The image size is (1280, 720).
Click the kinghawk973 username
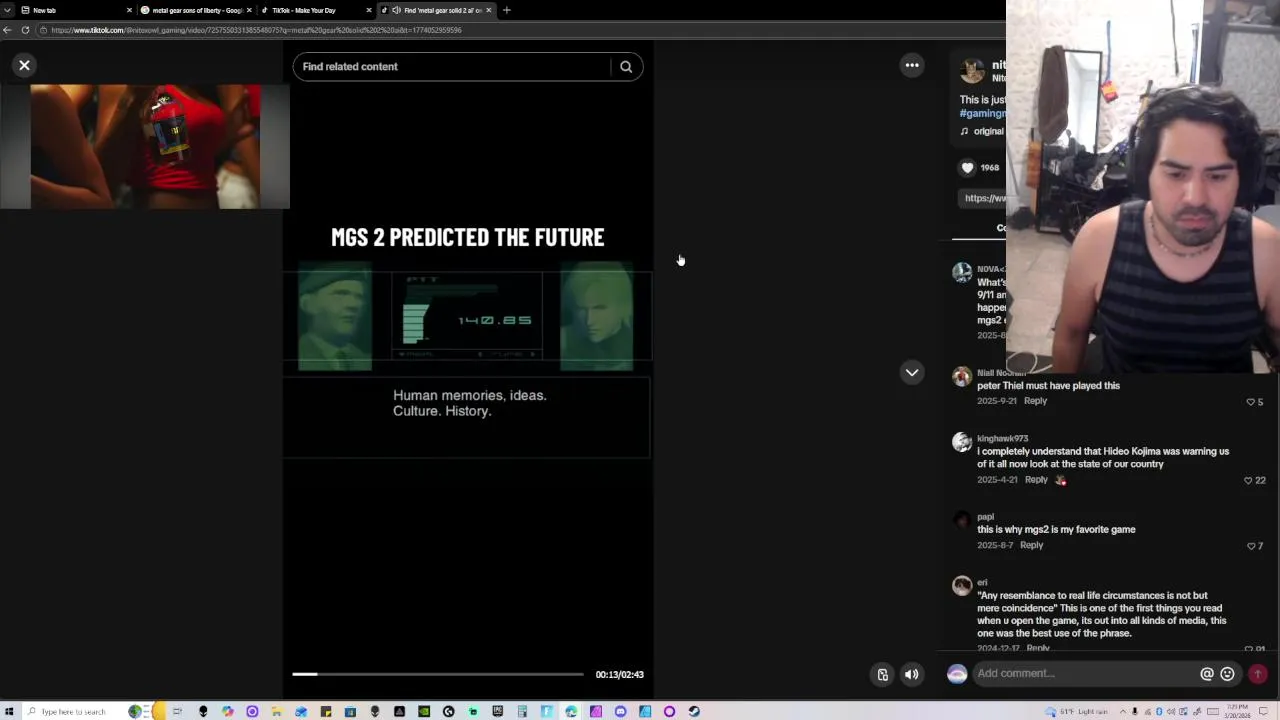(1002, 438)
